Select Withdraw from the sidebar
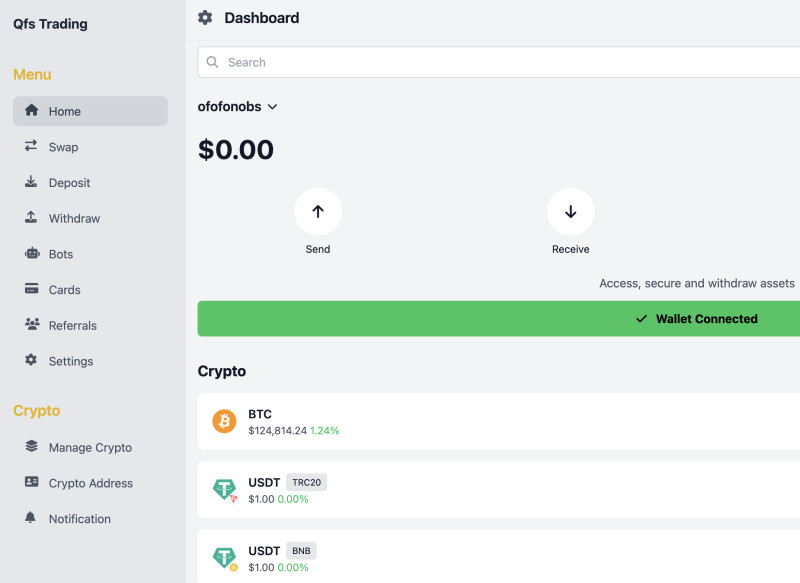The image size is (800, 583). (x=74, y=218)
